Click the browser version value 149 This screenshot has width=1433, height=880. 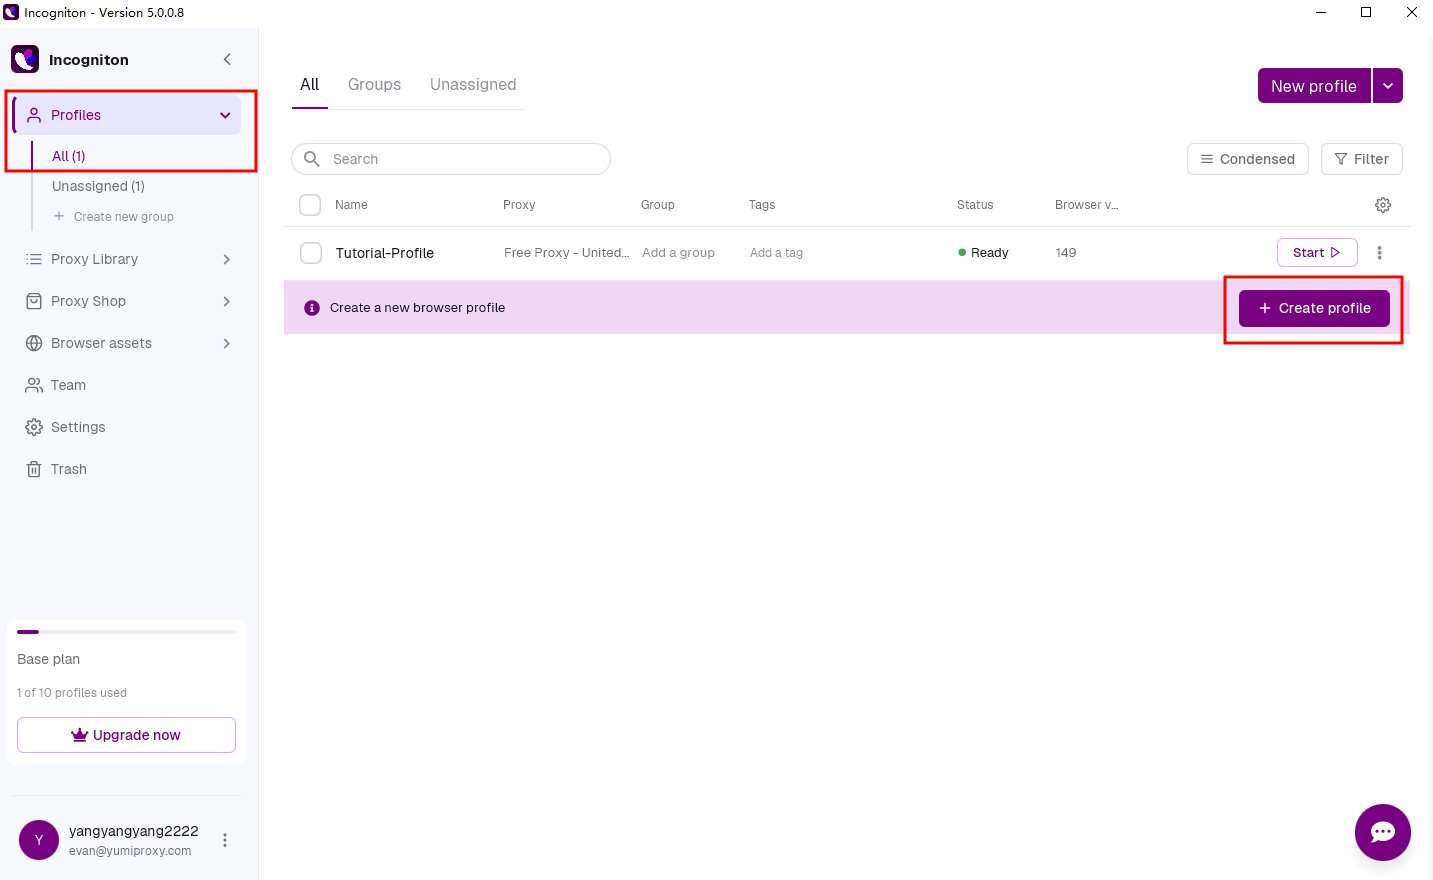click(x=1066, y=253)
